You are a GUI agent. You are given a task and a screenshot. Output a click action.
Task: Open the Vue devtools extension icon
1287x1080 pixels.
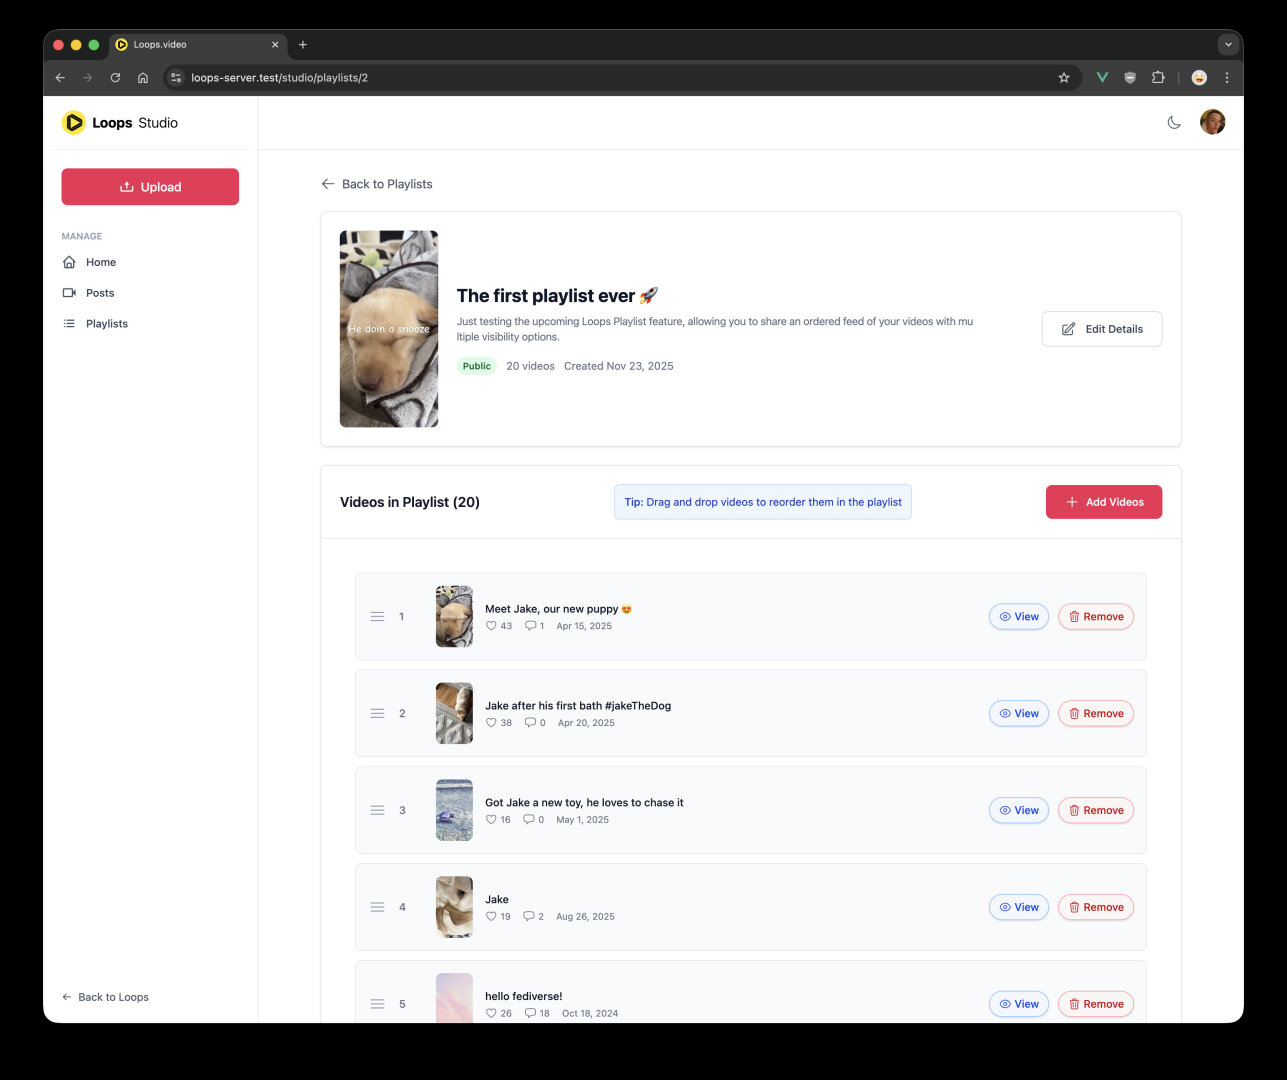pos(1102,78)
